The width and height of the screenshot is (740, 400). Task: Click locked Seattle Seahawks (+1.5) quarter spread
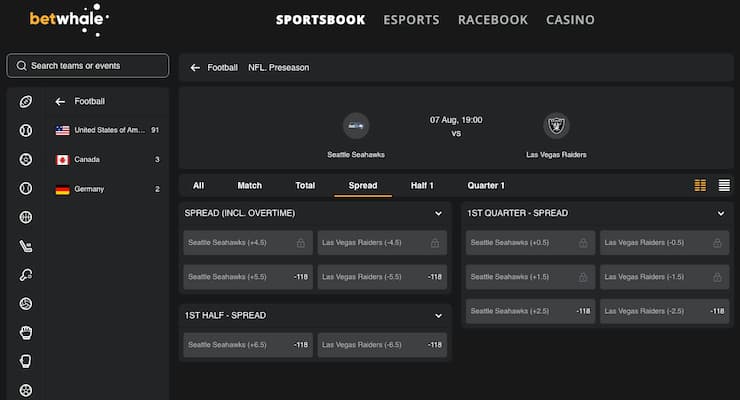coord(530,277)
